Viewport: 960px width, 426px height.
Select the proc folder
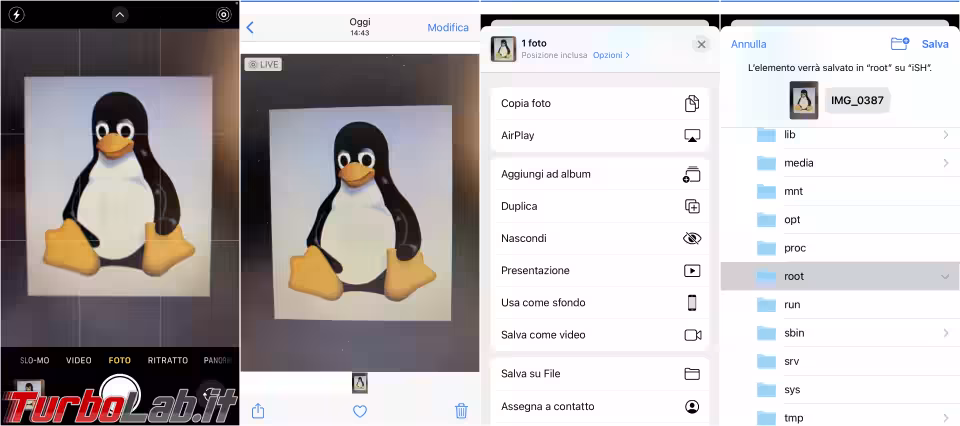point(840,248)
